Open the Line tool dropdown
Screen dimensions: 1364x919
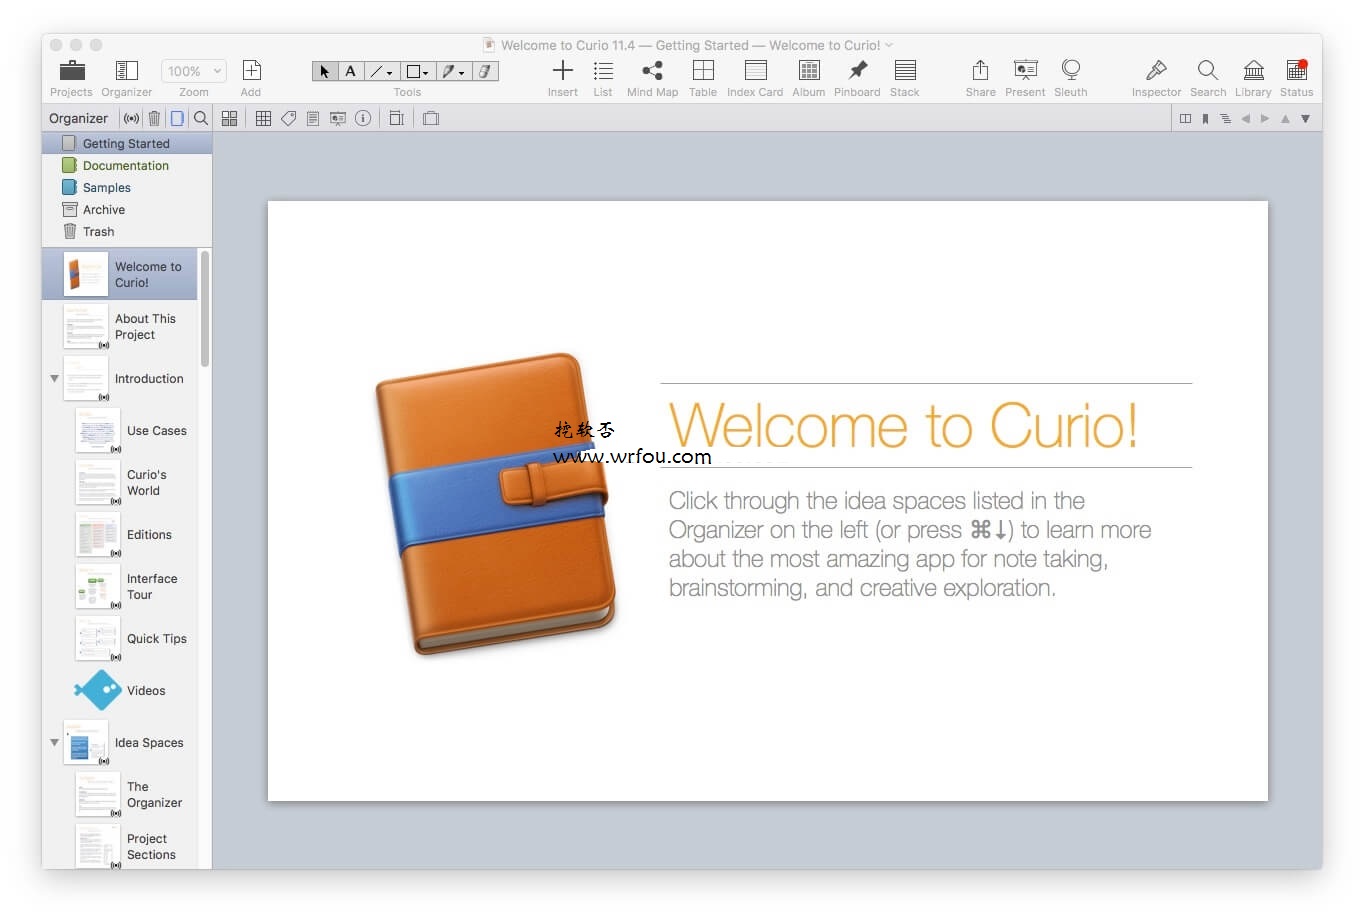(x=380, y=71)
